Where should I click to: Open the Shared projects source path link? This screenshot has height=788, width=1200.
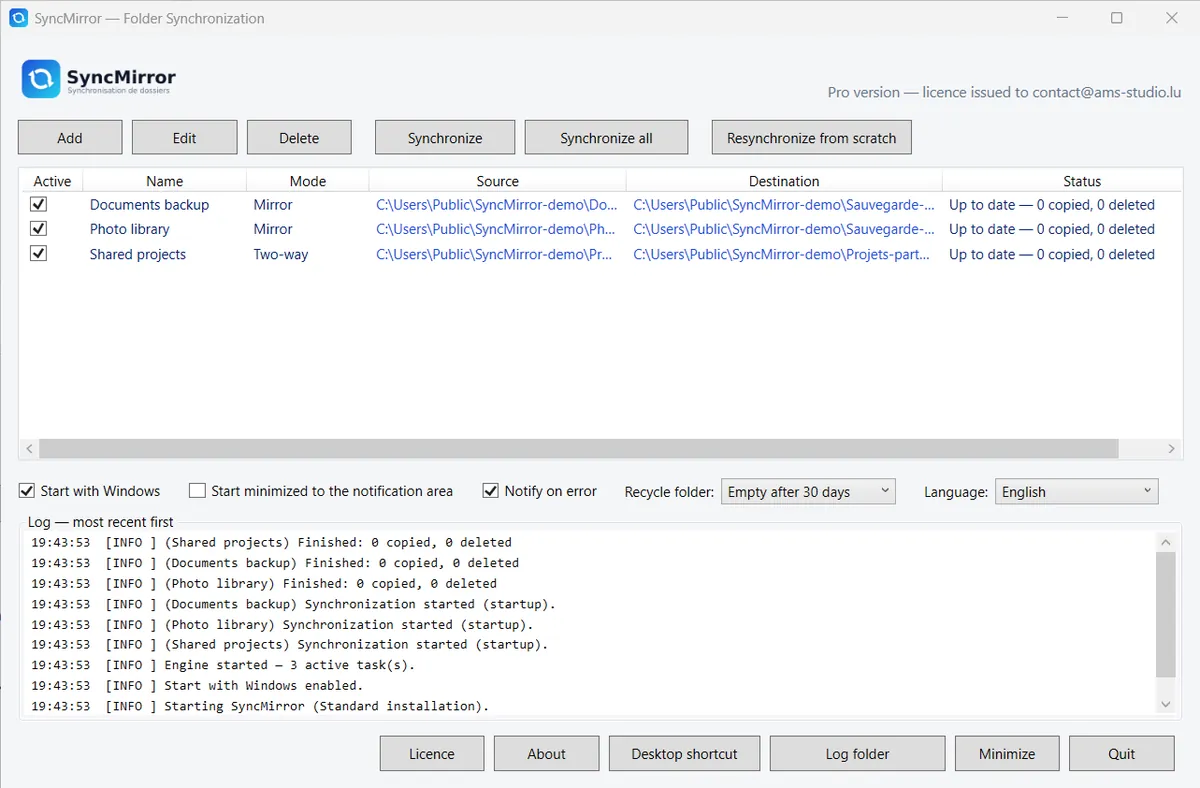point(494,254)
